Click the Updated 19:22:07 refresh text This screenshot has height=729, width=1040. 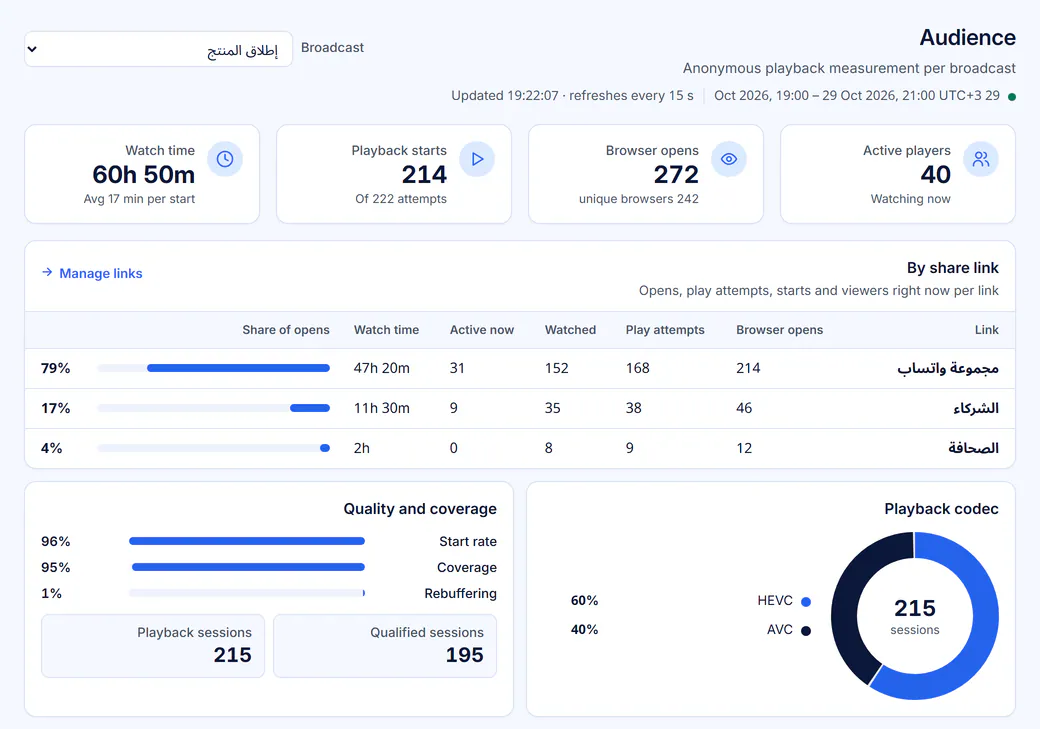pos(572,96)
